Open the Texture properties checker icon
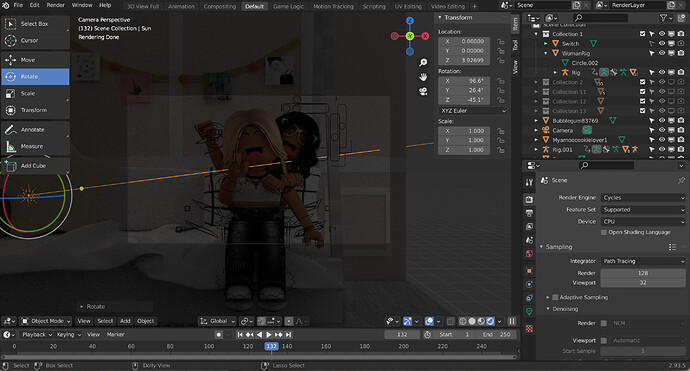Screen dimensions: 690x371 [529, 328]
